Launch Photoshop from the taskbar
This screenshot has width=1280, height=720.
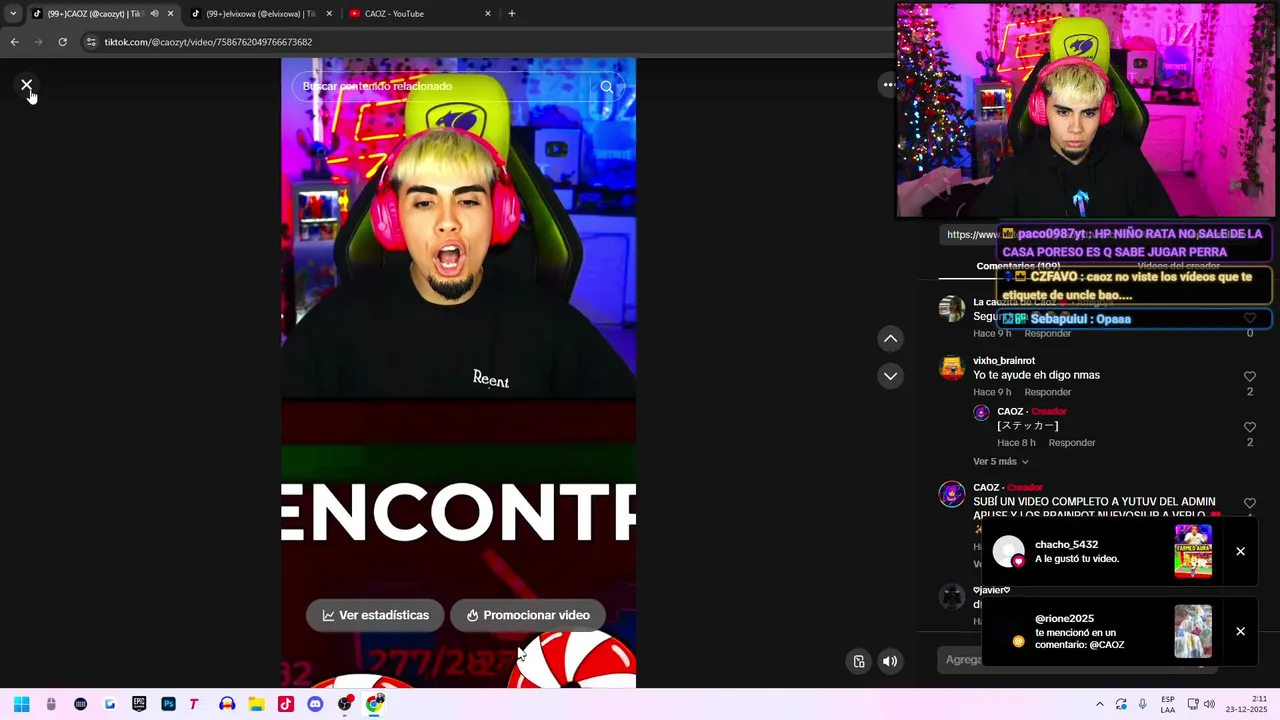[168, 704]
